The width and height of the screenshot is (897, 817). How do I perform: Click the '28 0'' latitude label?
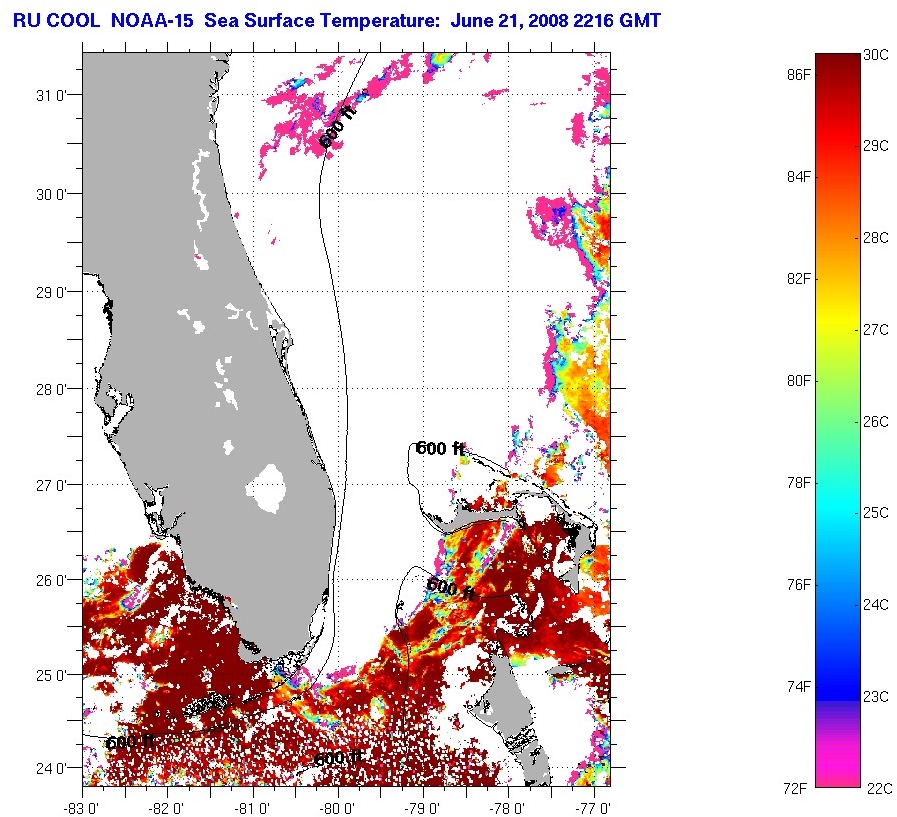51,390
